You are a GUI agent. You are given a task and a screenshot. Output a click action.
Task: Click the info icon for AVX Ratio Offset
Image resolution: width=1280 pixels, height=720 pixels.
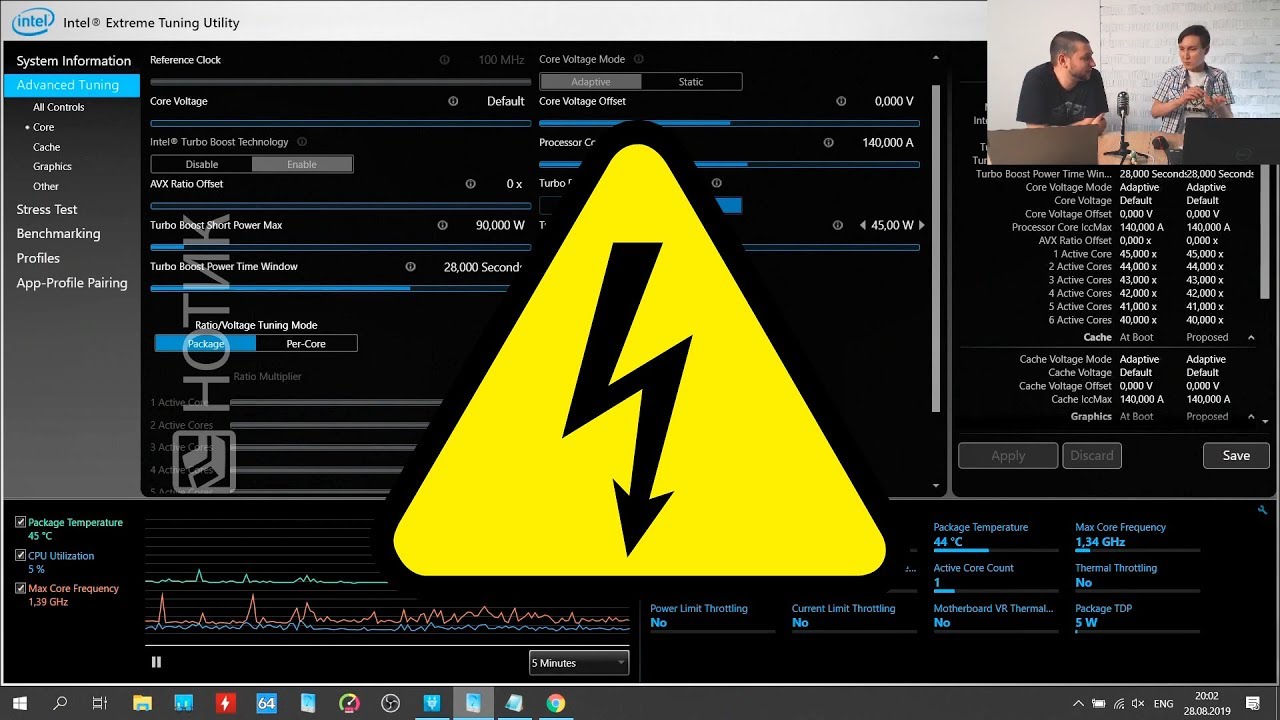tap(470, 184)
